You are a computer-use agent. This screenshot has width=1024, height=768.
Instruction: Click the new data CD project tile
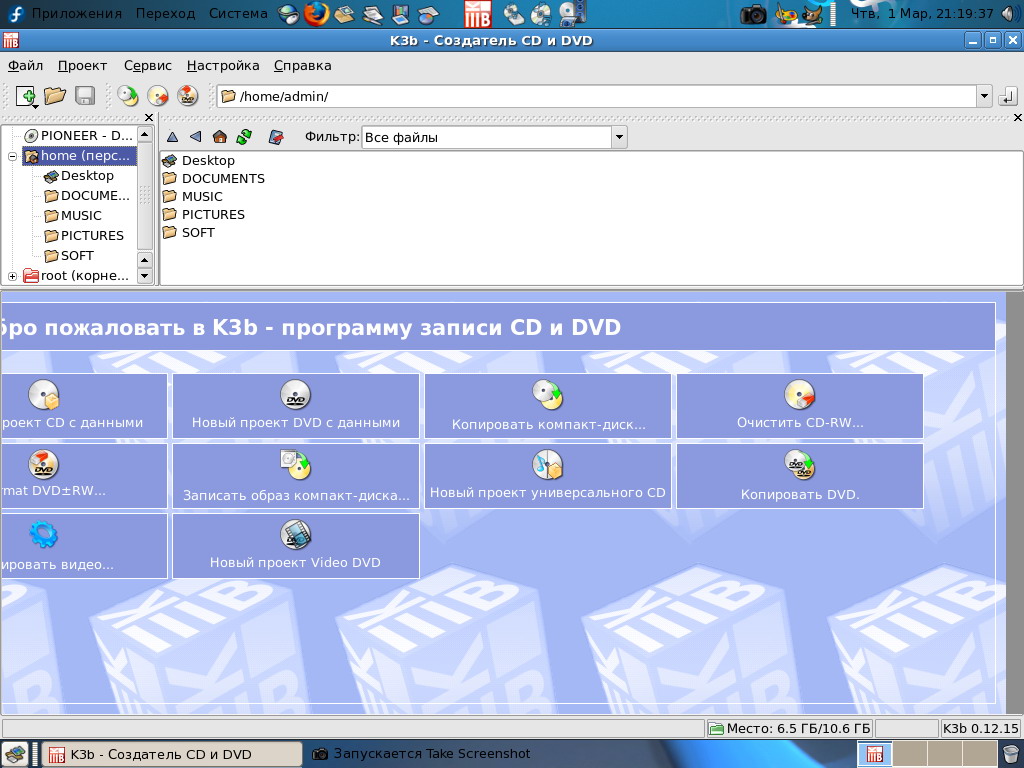coord(84,406)
